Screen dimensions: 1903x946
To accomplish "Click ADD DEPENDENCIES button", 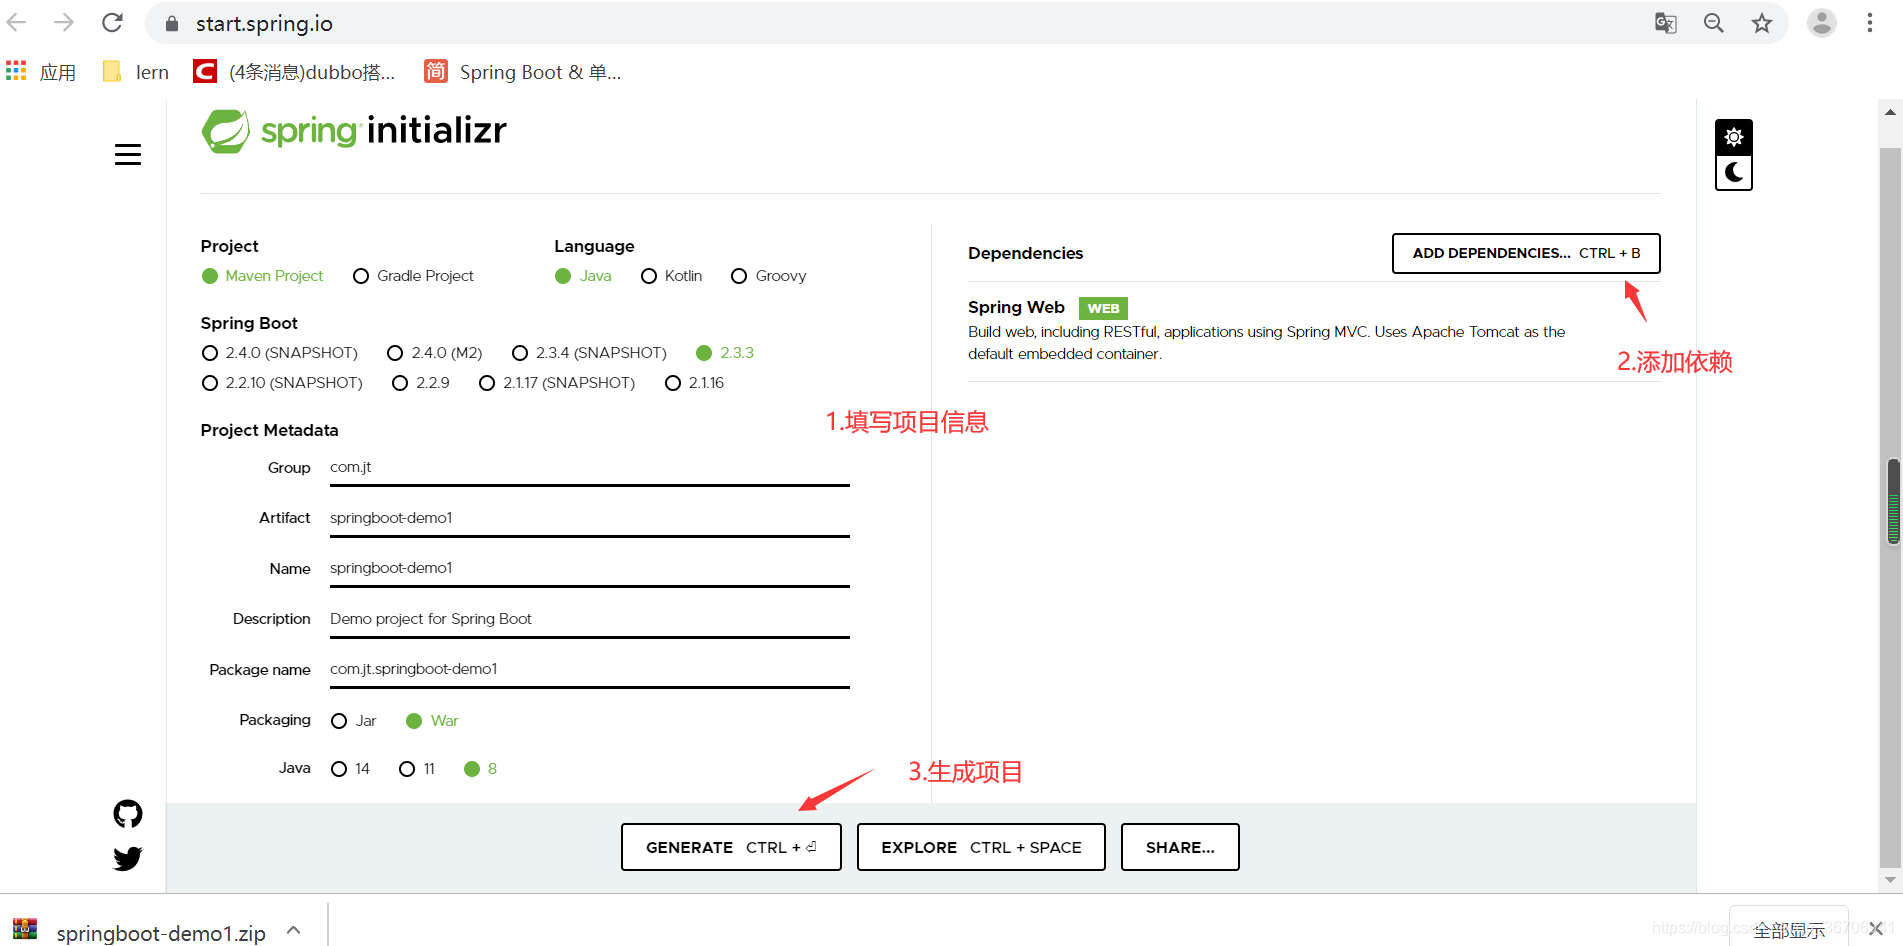I will coord(1526,253).
